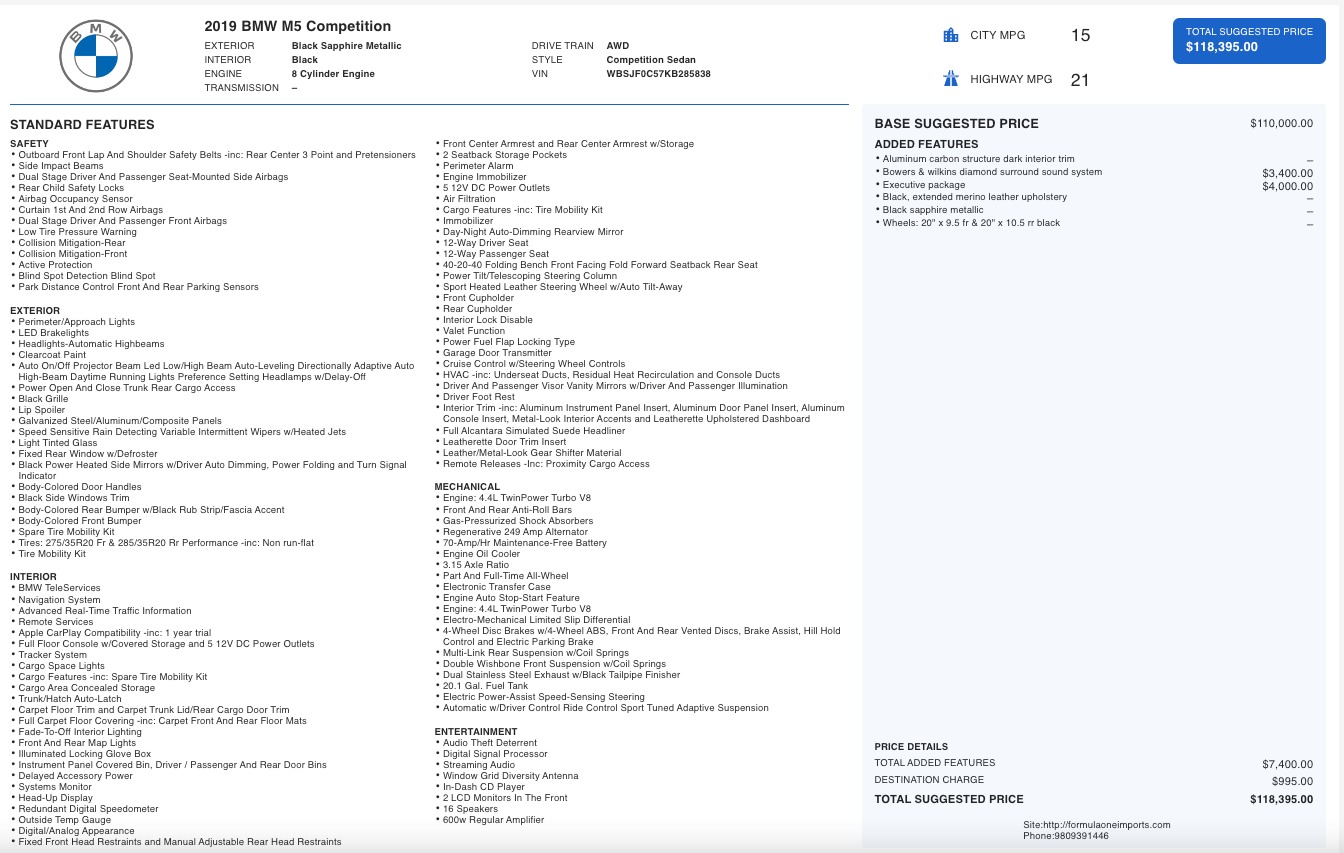Click the Competition Sedan style value
1344x853 pixels.
(651, 60)
